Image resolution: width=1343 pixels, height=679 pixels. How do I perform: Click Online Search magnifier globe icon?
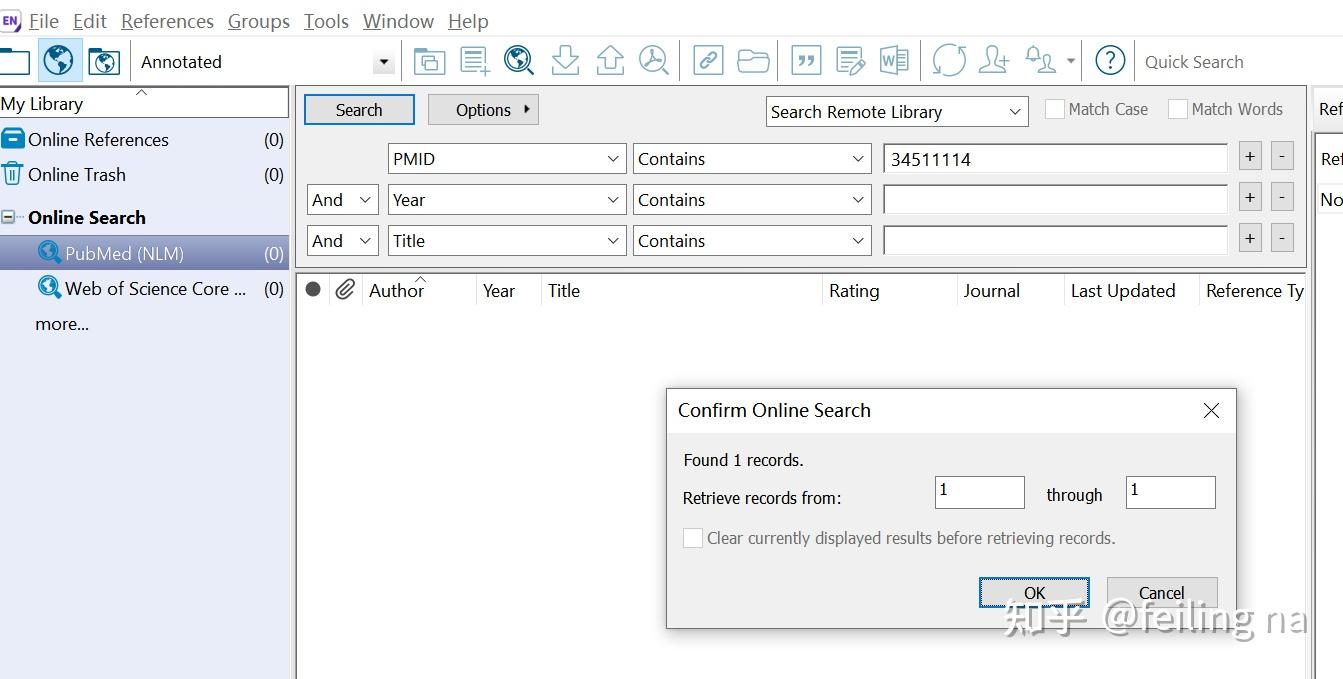(519, 61)
